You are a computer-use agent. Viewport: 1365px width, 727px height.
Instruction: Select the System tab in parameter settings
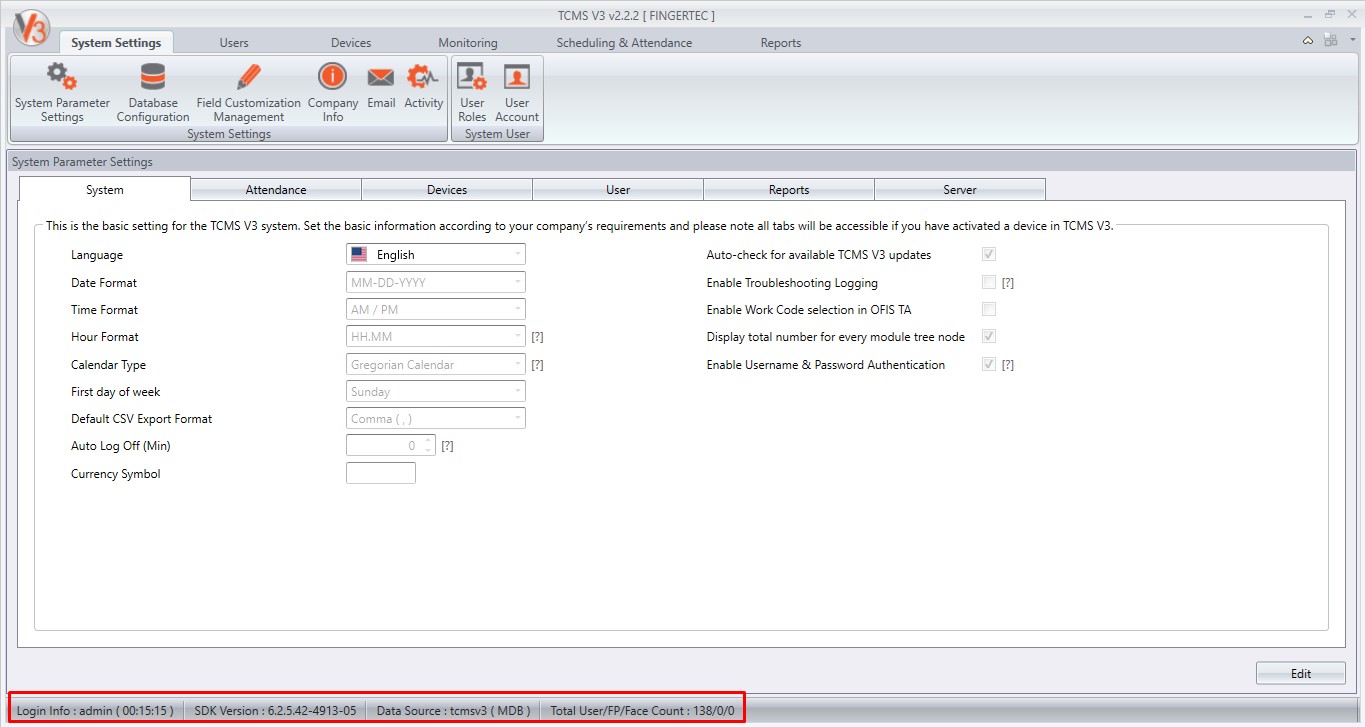(x=105, y=189)
